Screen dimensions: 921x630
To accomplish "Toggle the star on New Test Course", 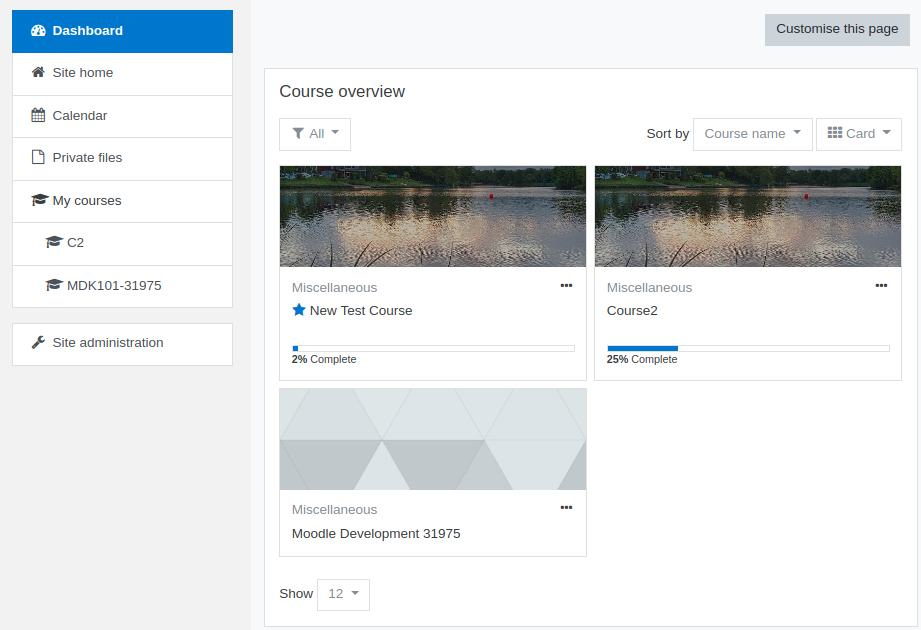I will [x=298, y=309].
